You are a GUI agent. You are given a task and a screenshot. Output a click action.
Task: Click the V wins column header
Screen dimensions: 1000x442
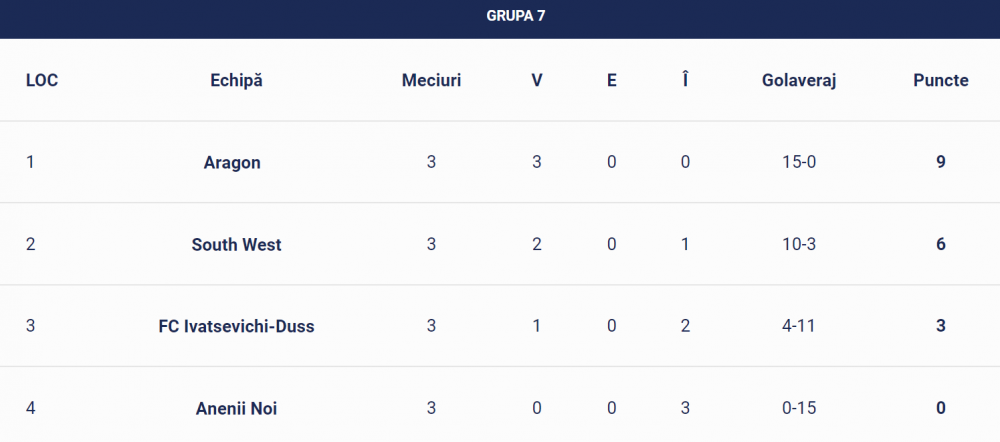(537, 80)
